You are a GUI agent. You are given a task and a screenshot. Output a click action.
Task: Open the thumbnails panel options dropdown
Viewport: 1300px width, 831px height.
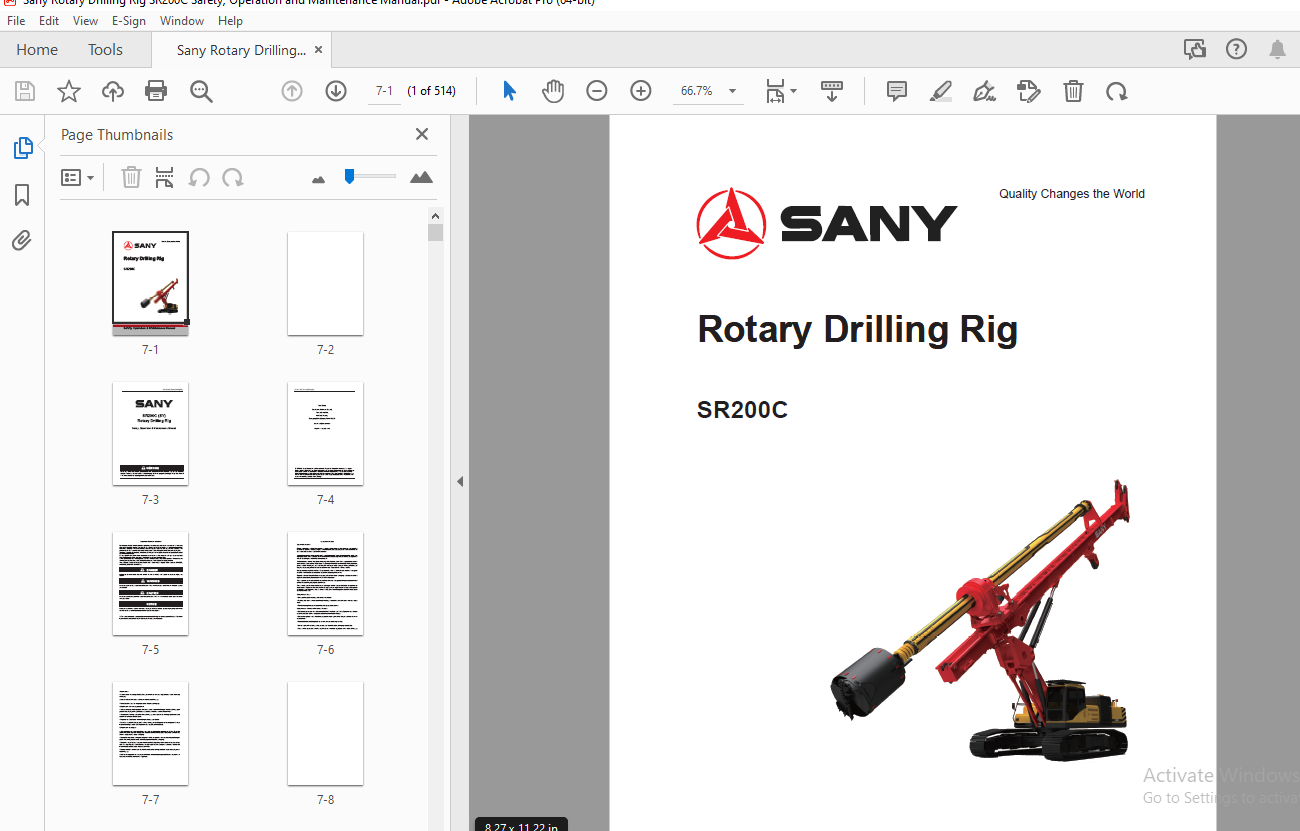pos(77,178)
